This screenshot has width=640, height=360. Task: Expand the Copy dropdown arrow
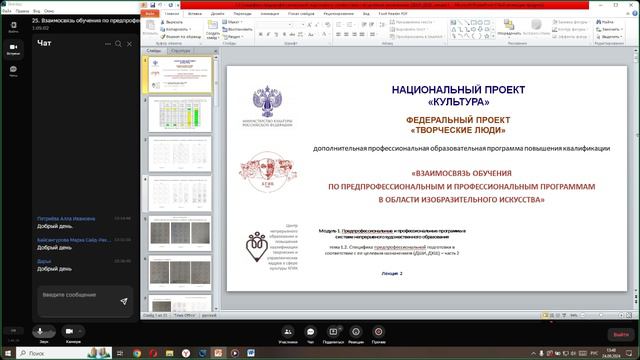190,29
